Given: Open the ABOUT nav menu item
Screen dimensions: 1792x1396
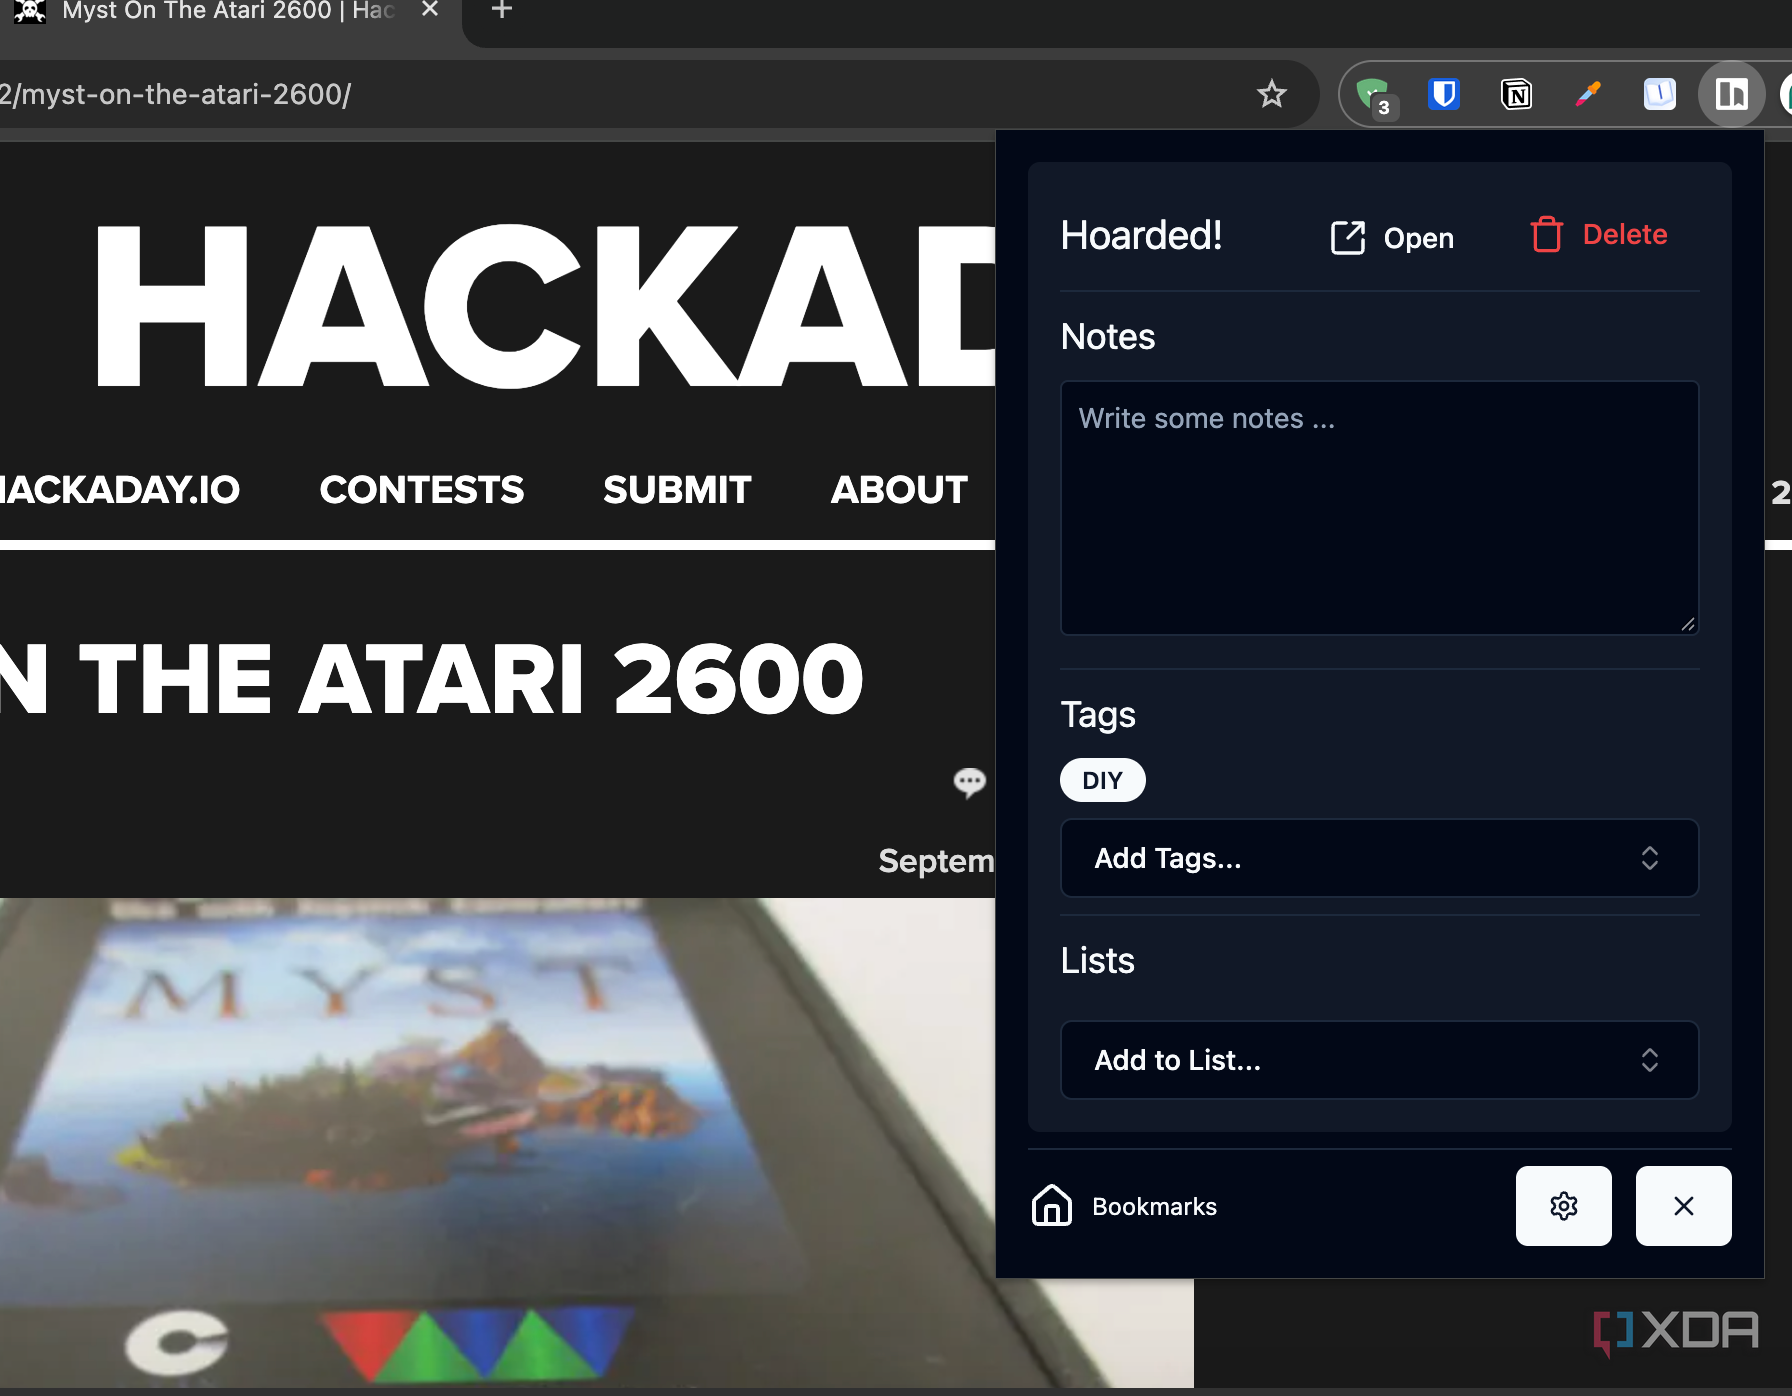Looking at the screenshot, I should point(899,490).
